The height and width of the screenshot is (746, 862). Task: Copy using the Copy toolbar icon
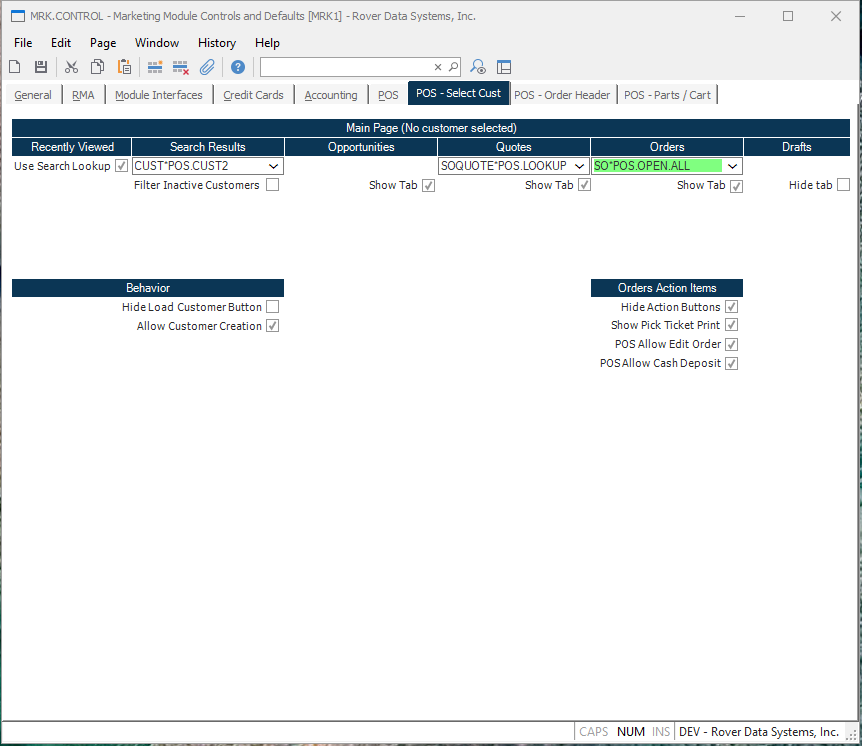pyautogui.click(x=97, y=66)
